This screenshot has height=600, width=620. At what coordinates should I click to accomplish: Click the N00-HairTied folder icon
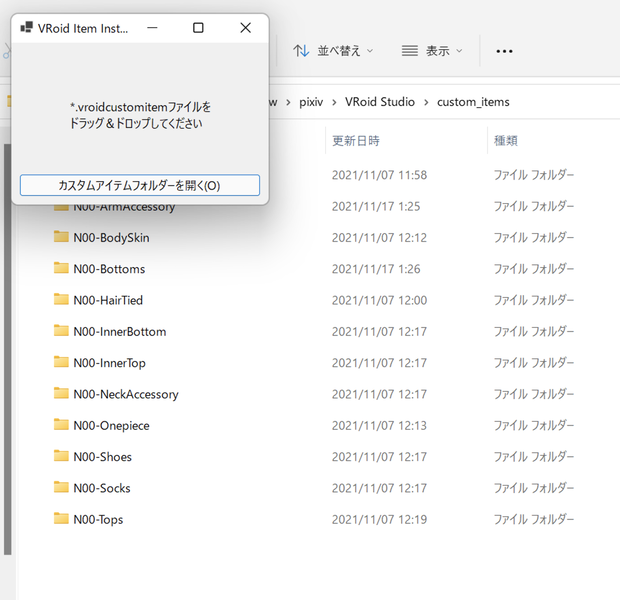point(61,299)
